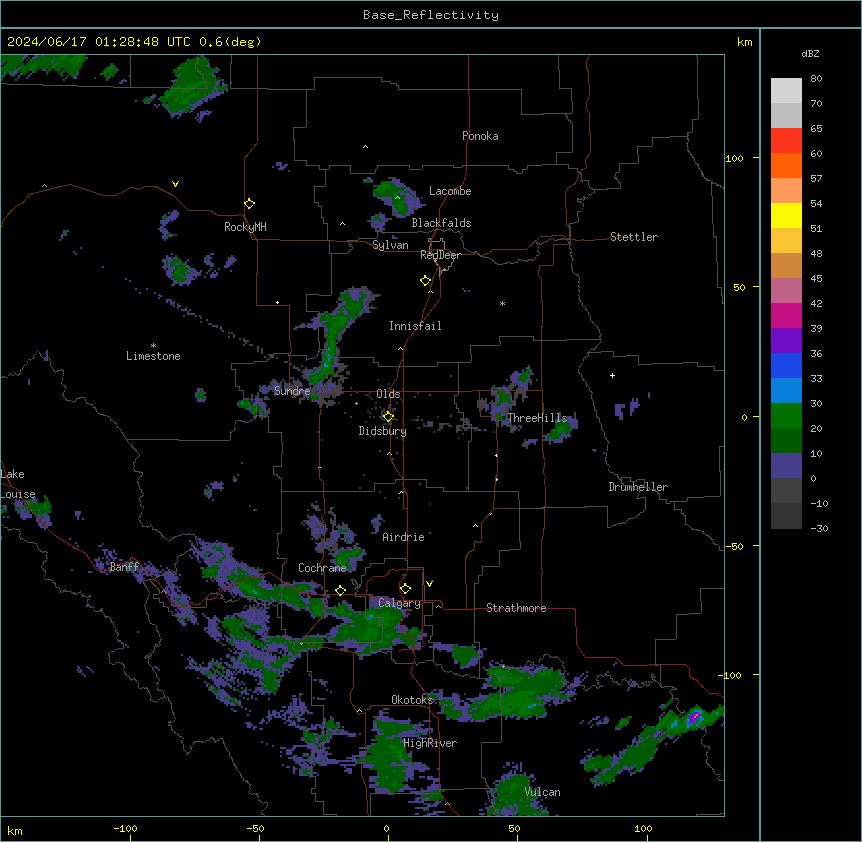Click the Lake Louise label
This screenshot has height=842, width=862.
18,484
